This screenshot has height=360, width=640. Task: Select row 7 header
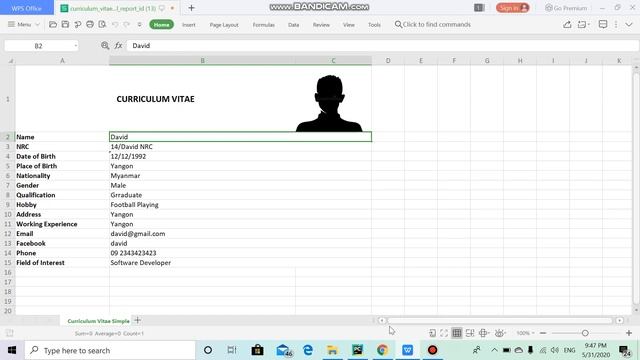point(7,185)
